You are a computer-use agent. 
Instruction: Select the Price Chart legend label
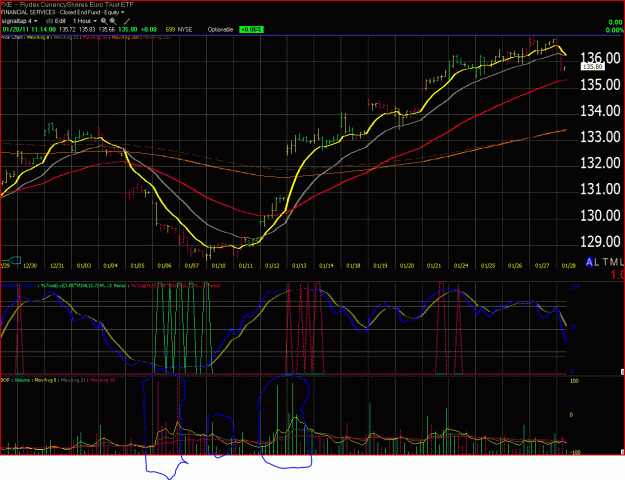click(x=13, y=37)
